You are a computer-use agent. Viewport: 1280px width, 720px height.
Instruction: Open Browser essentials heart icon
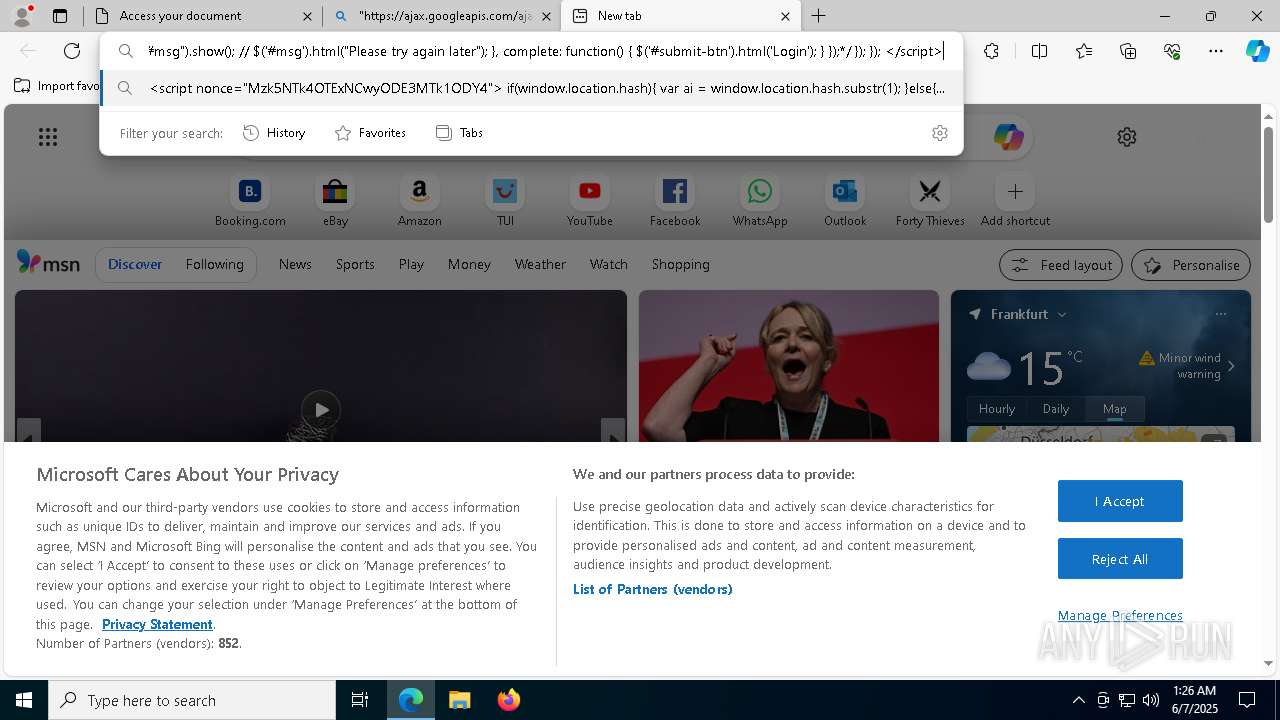click(x=1172, y=51)
